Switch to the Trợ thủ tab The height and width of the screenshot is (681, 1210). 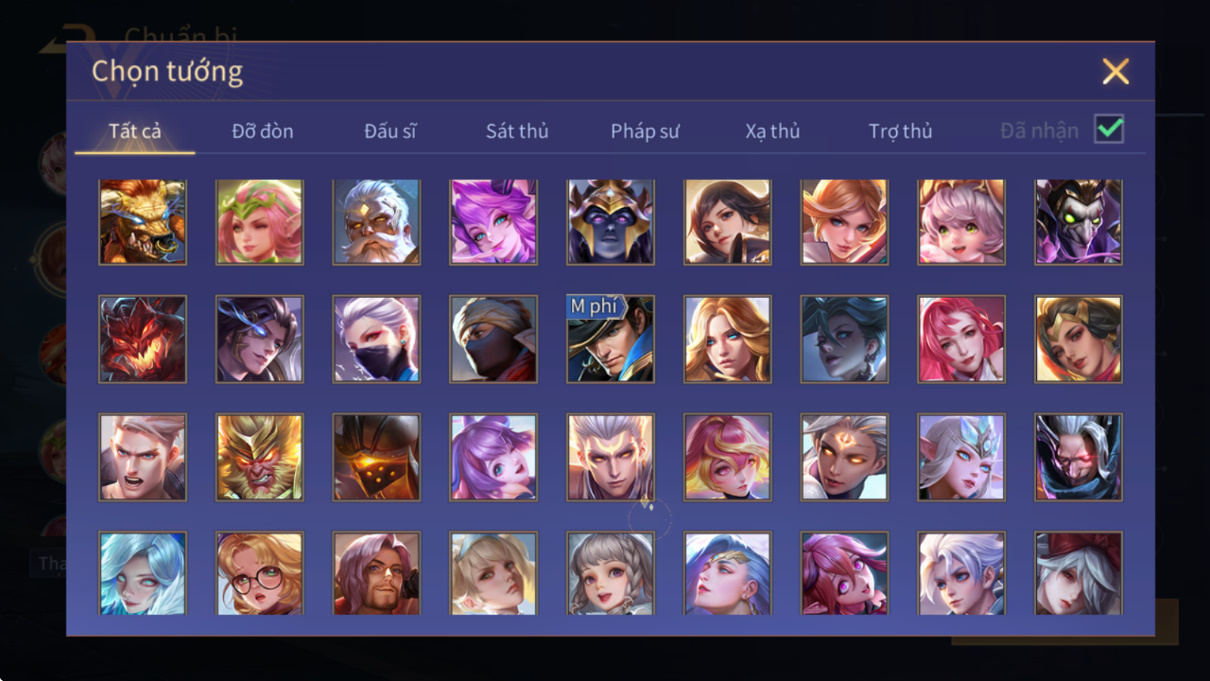point(900,131)
